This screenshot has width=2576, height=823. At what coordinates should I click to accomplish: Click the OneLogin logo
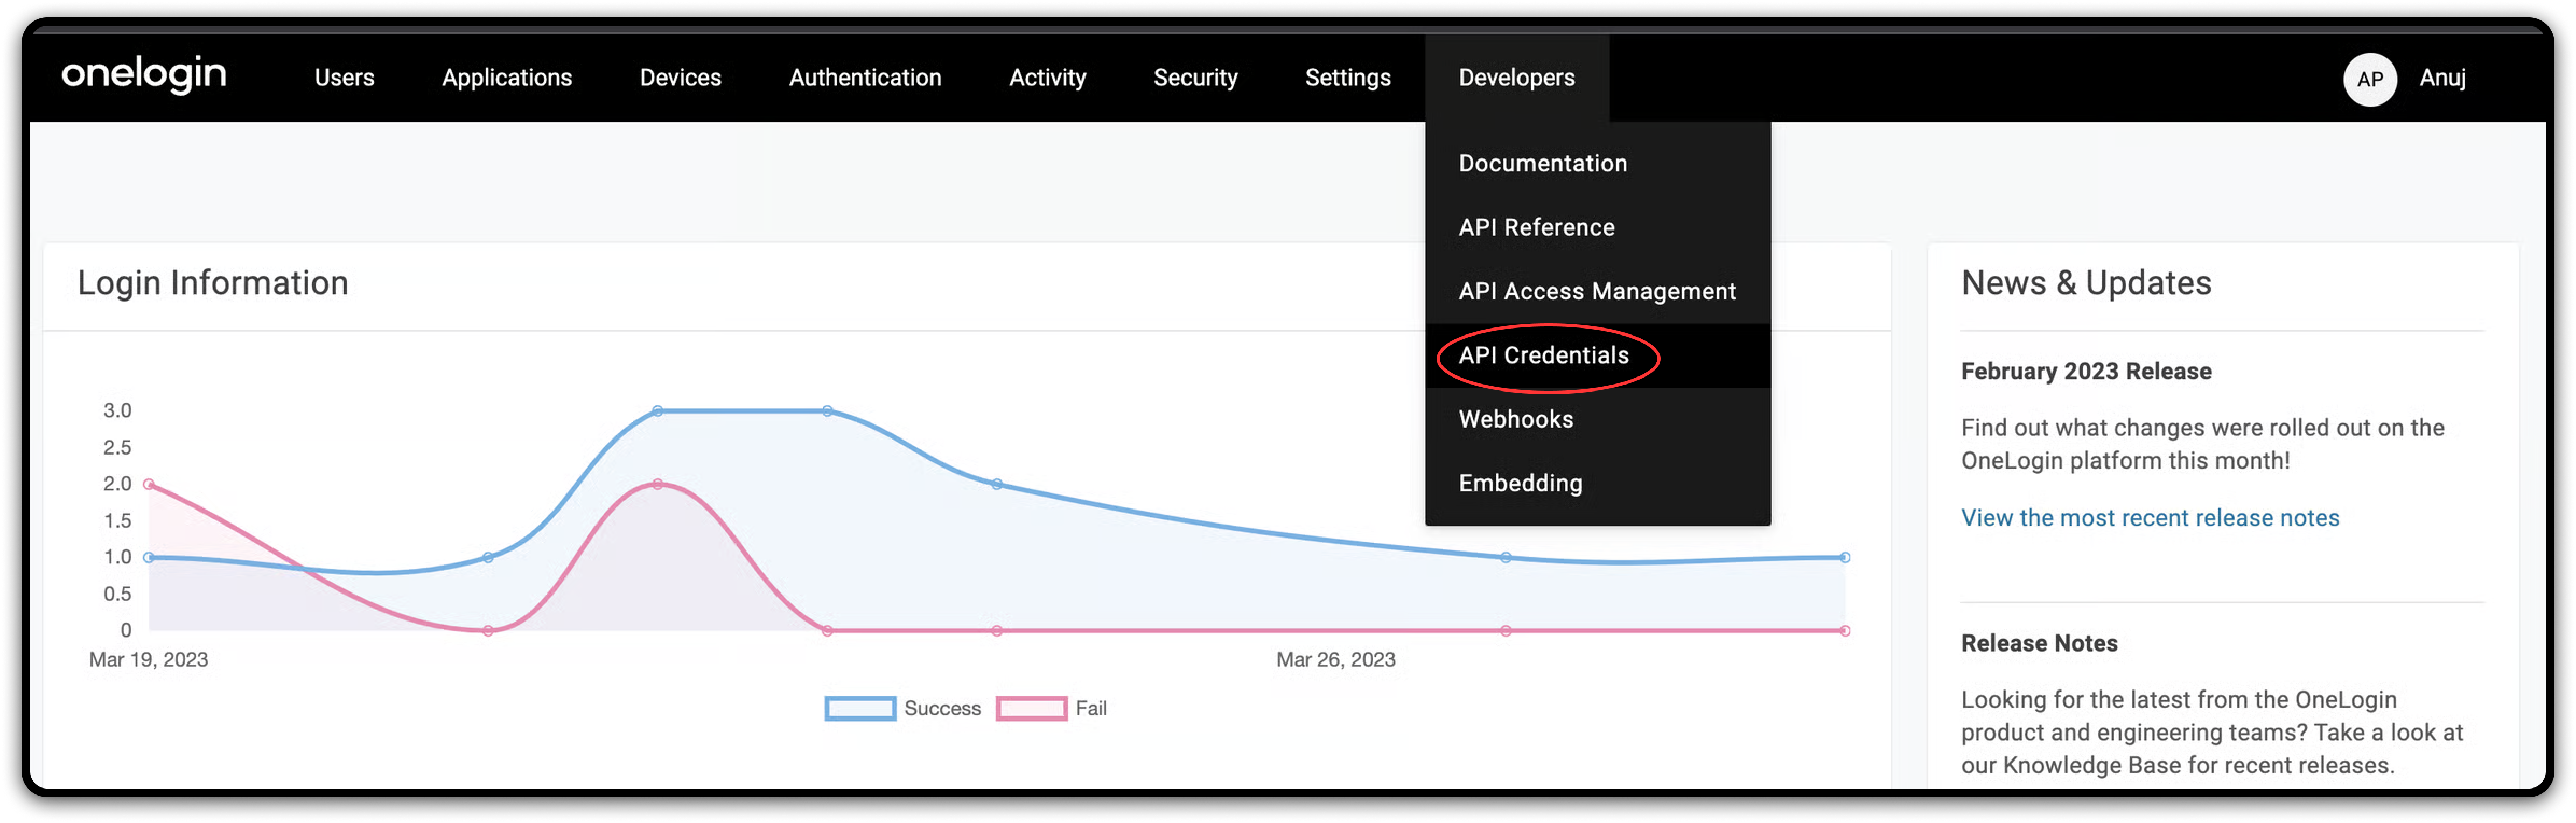point(144,76)
